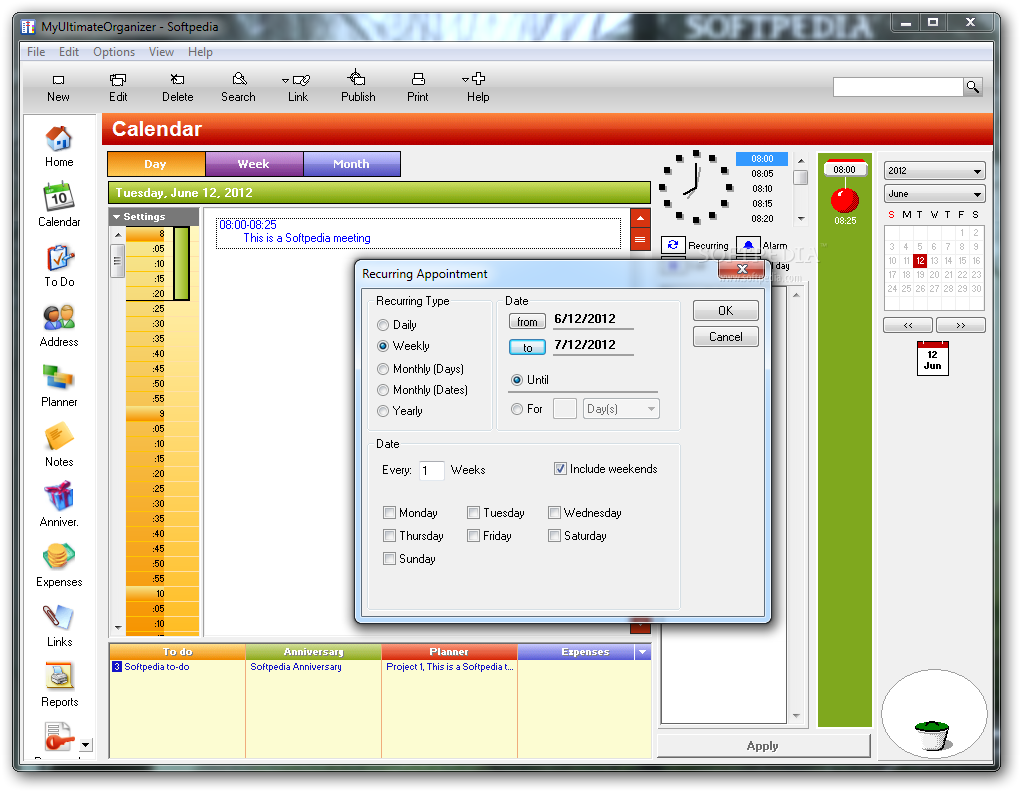The image size is (1021, 792).
Task: Click Cancel in Recurring Appointment dialog
Action: coord(725,337)
